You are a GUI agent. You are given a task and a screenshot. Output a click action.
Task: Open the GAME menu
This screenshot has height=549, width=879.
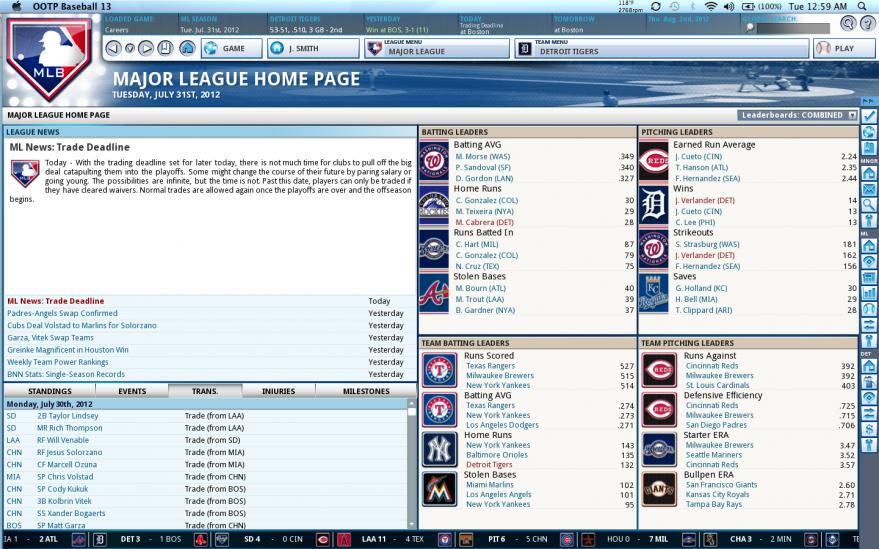232,48
